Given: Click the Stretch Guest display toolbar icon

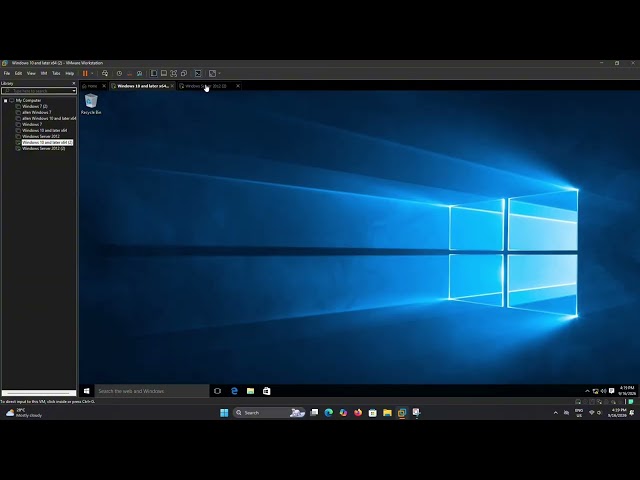Looking at the screenshot, I should [x=212, y=73].
